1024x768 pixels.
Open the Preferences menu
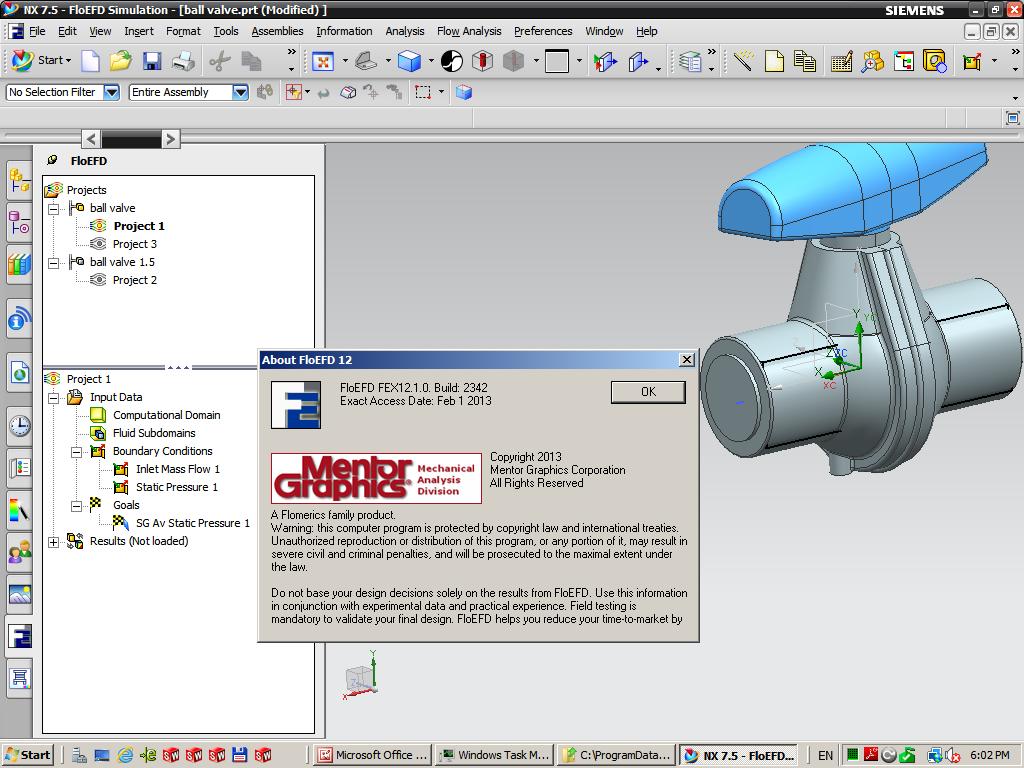tap(543, 31)
